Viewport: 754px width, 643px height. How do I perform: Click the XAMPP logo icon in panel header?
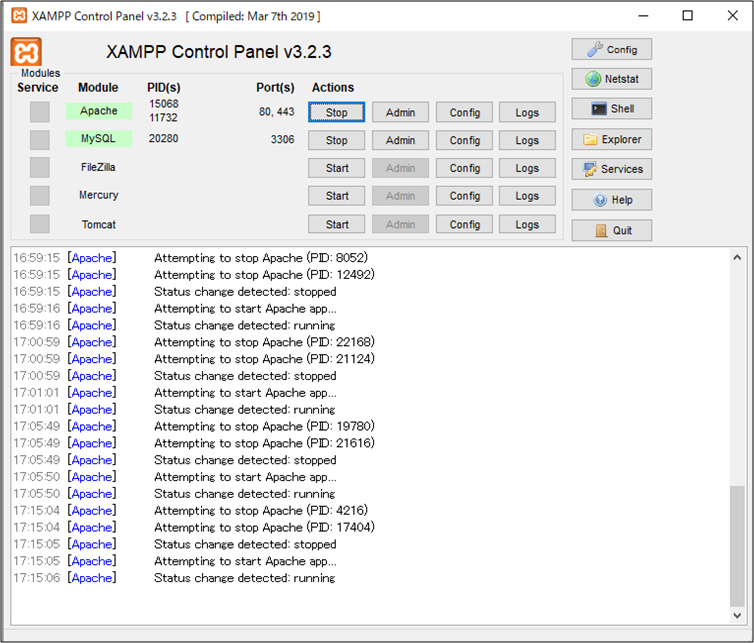click(x=26, y=52)
